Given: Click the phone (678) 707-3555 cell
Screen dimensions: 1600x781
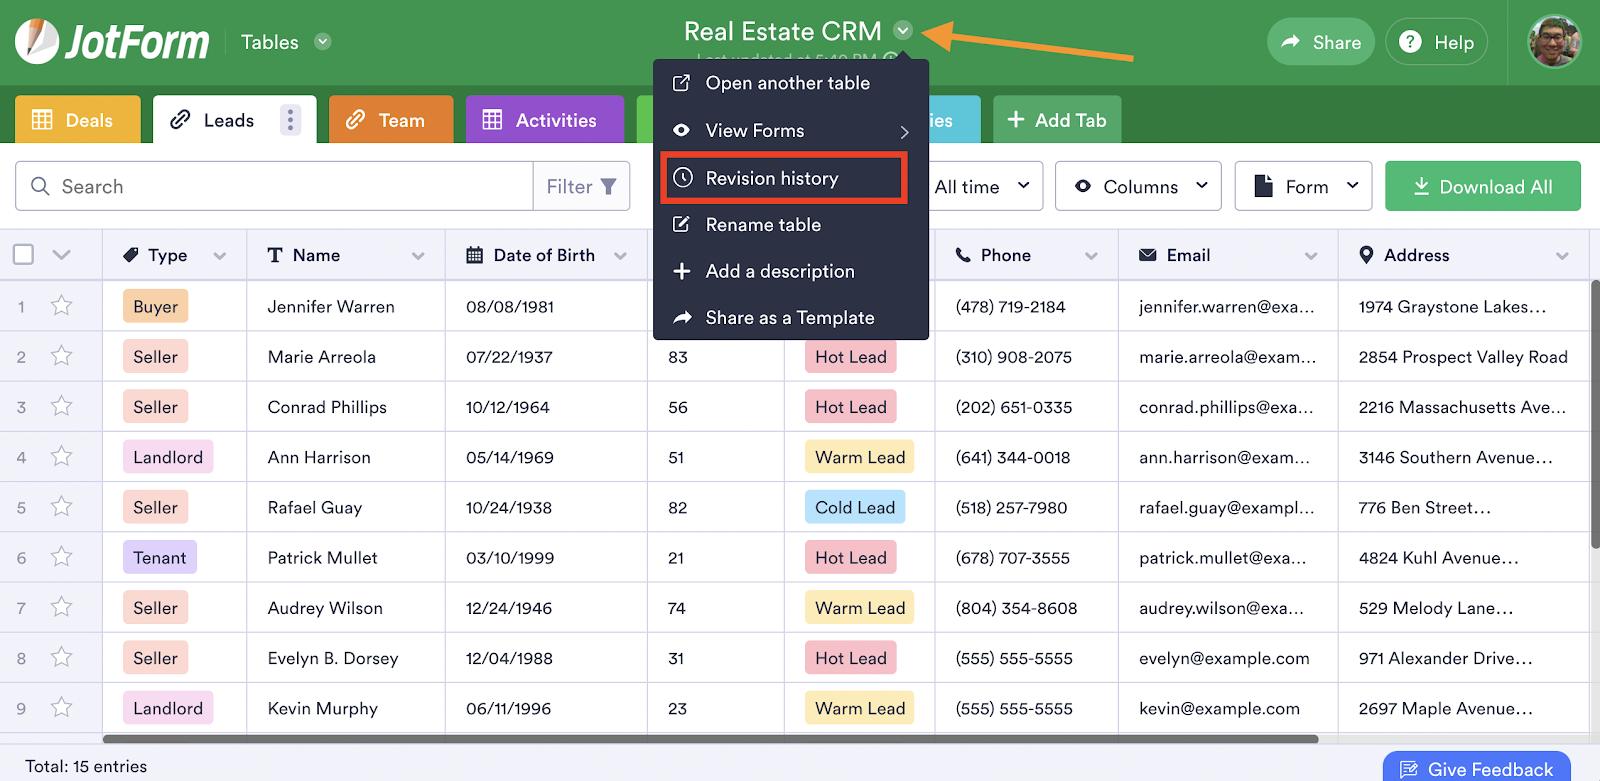Looking at the screenshot, I should [1026, 557].
